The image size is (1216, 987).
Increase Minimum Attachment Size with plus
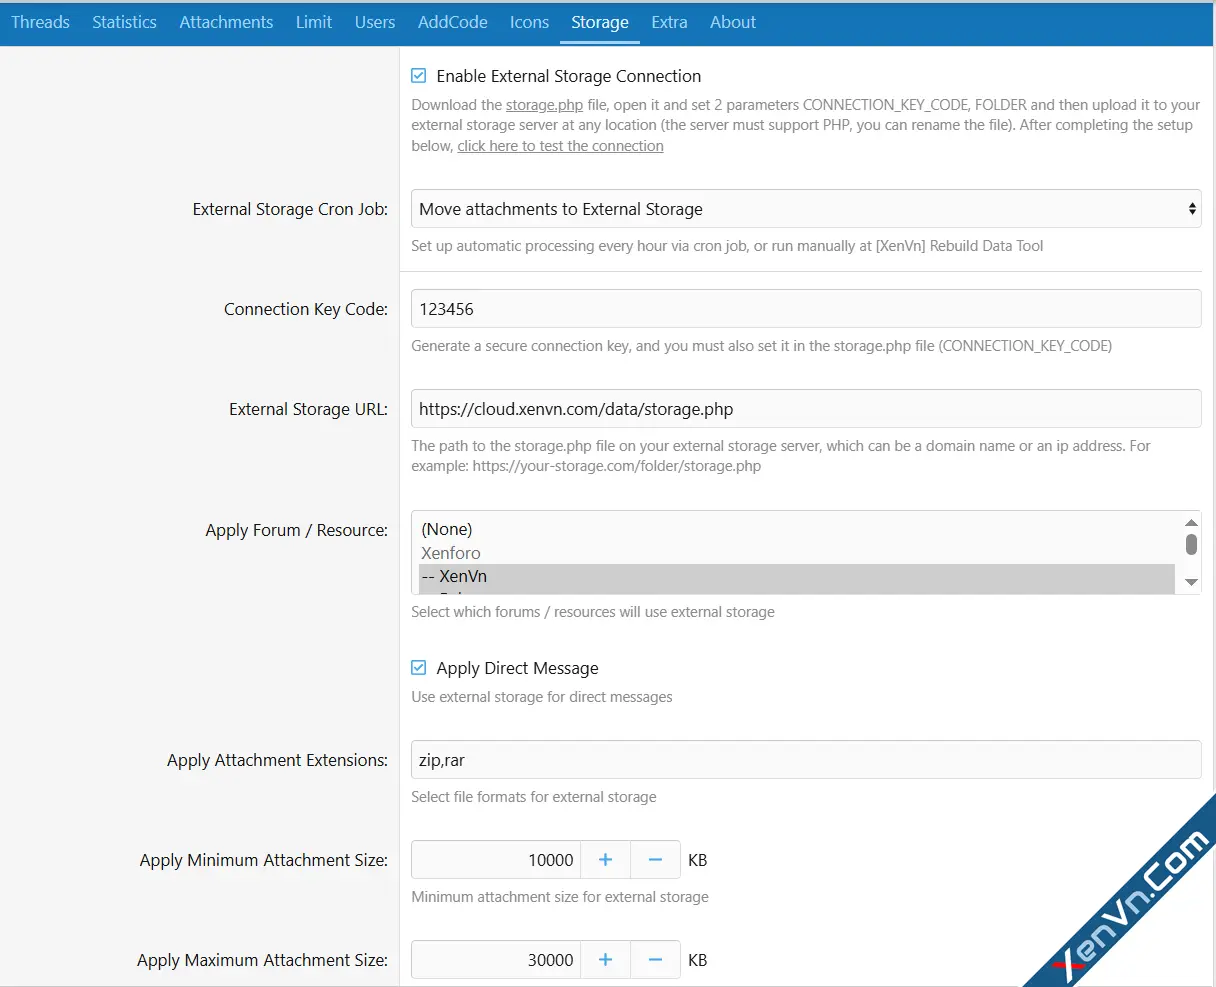[x=605, y=860]
